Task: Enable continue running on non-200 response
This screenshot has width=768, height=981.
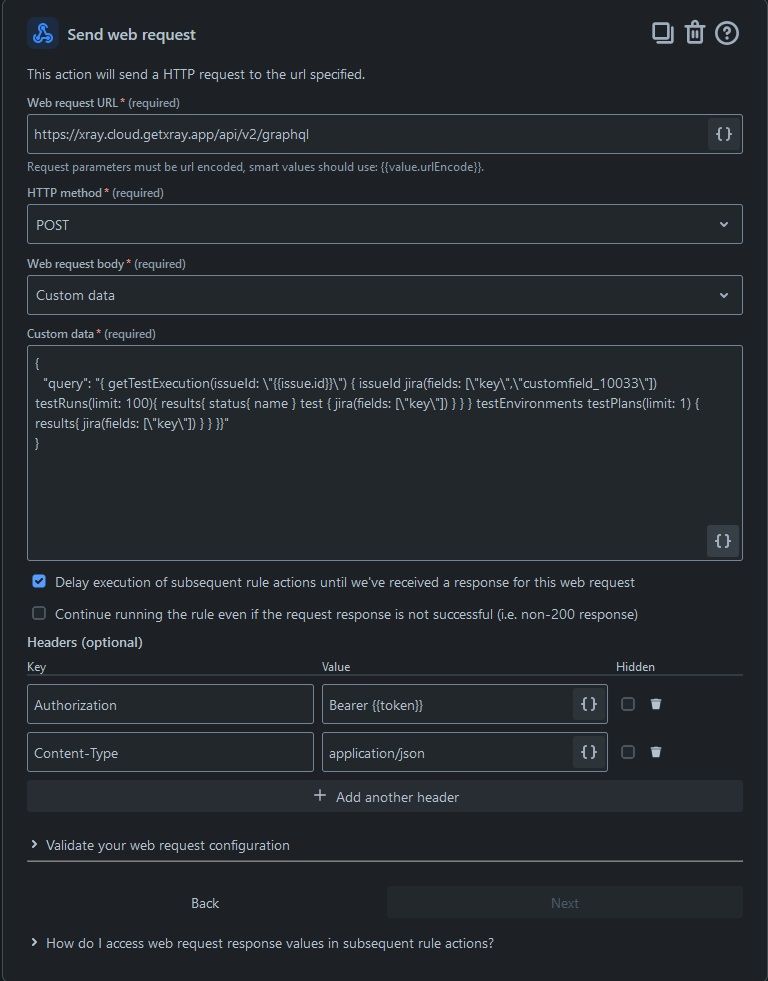Action: (39, 613)
